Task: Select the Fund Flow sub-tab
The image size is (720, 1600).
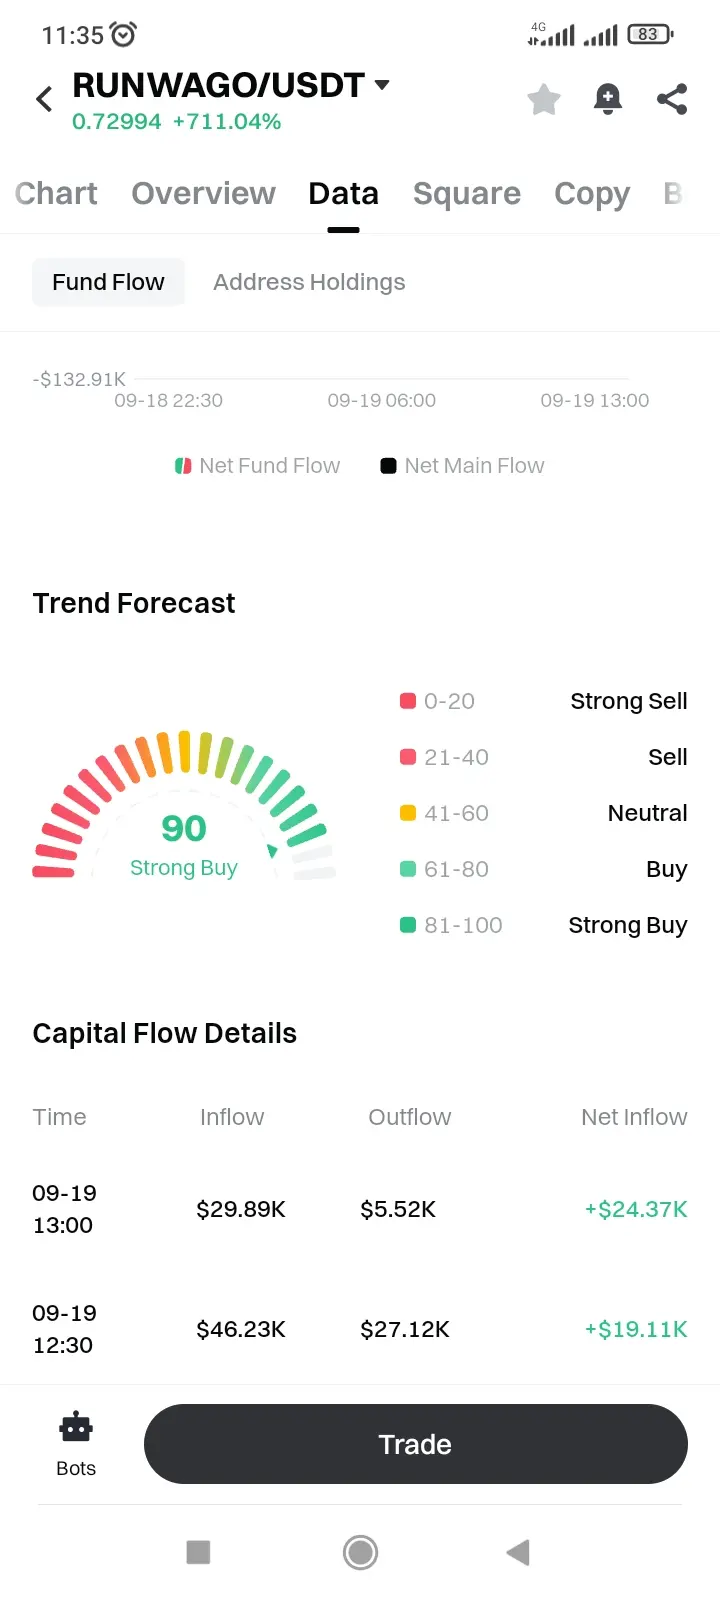Action: click(x=108, y=282)
